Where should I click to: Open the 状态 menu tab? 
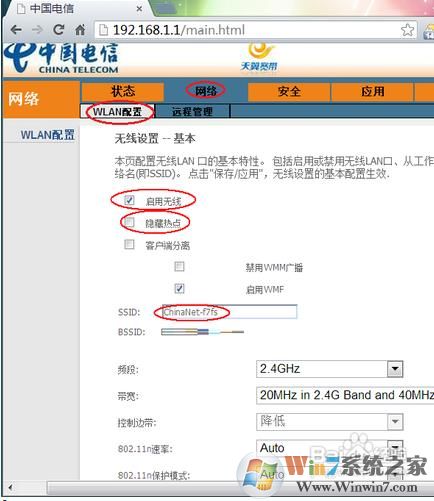click(x=123, y=91)
